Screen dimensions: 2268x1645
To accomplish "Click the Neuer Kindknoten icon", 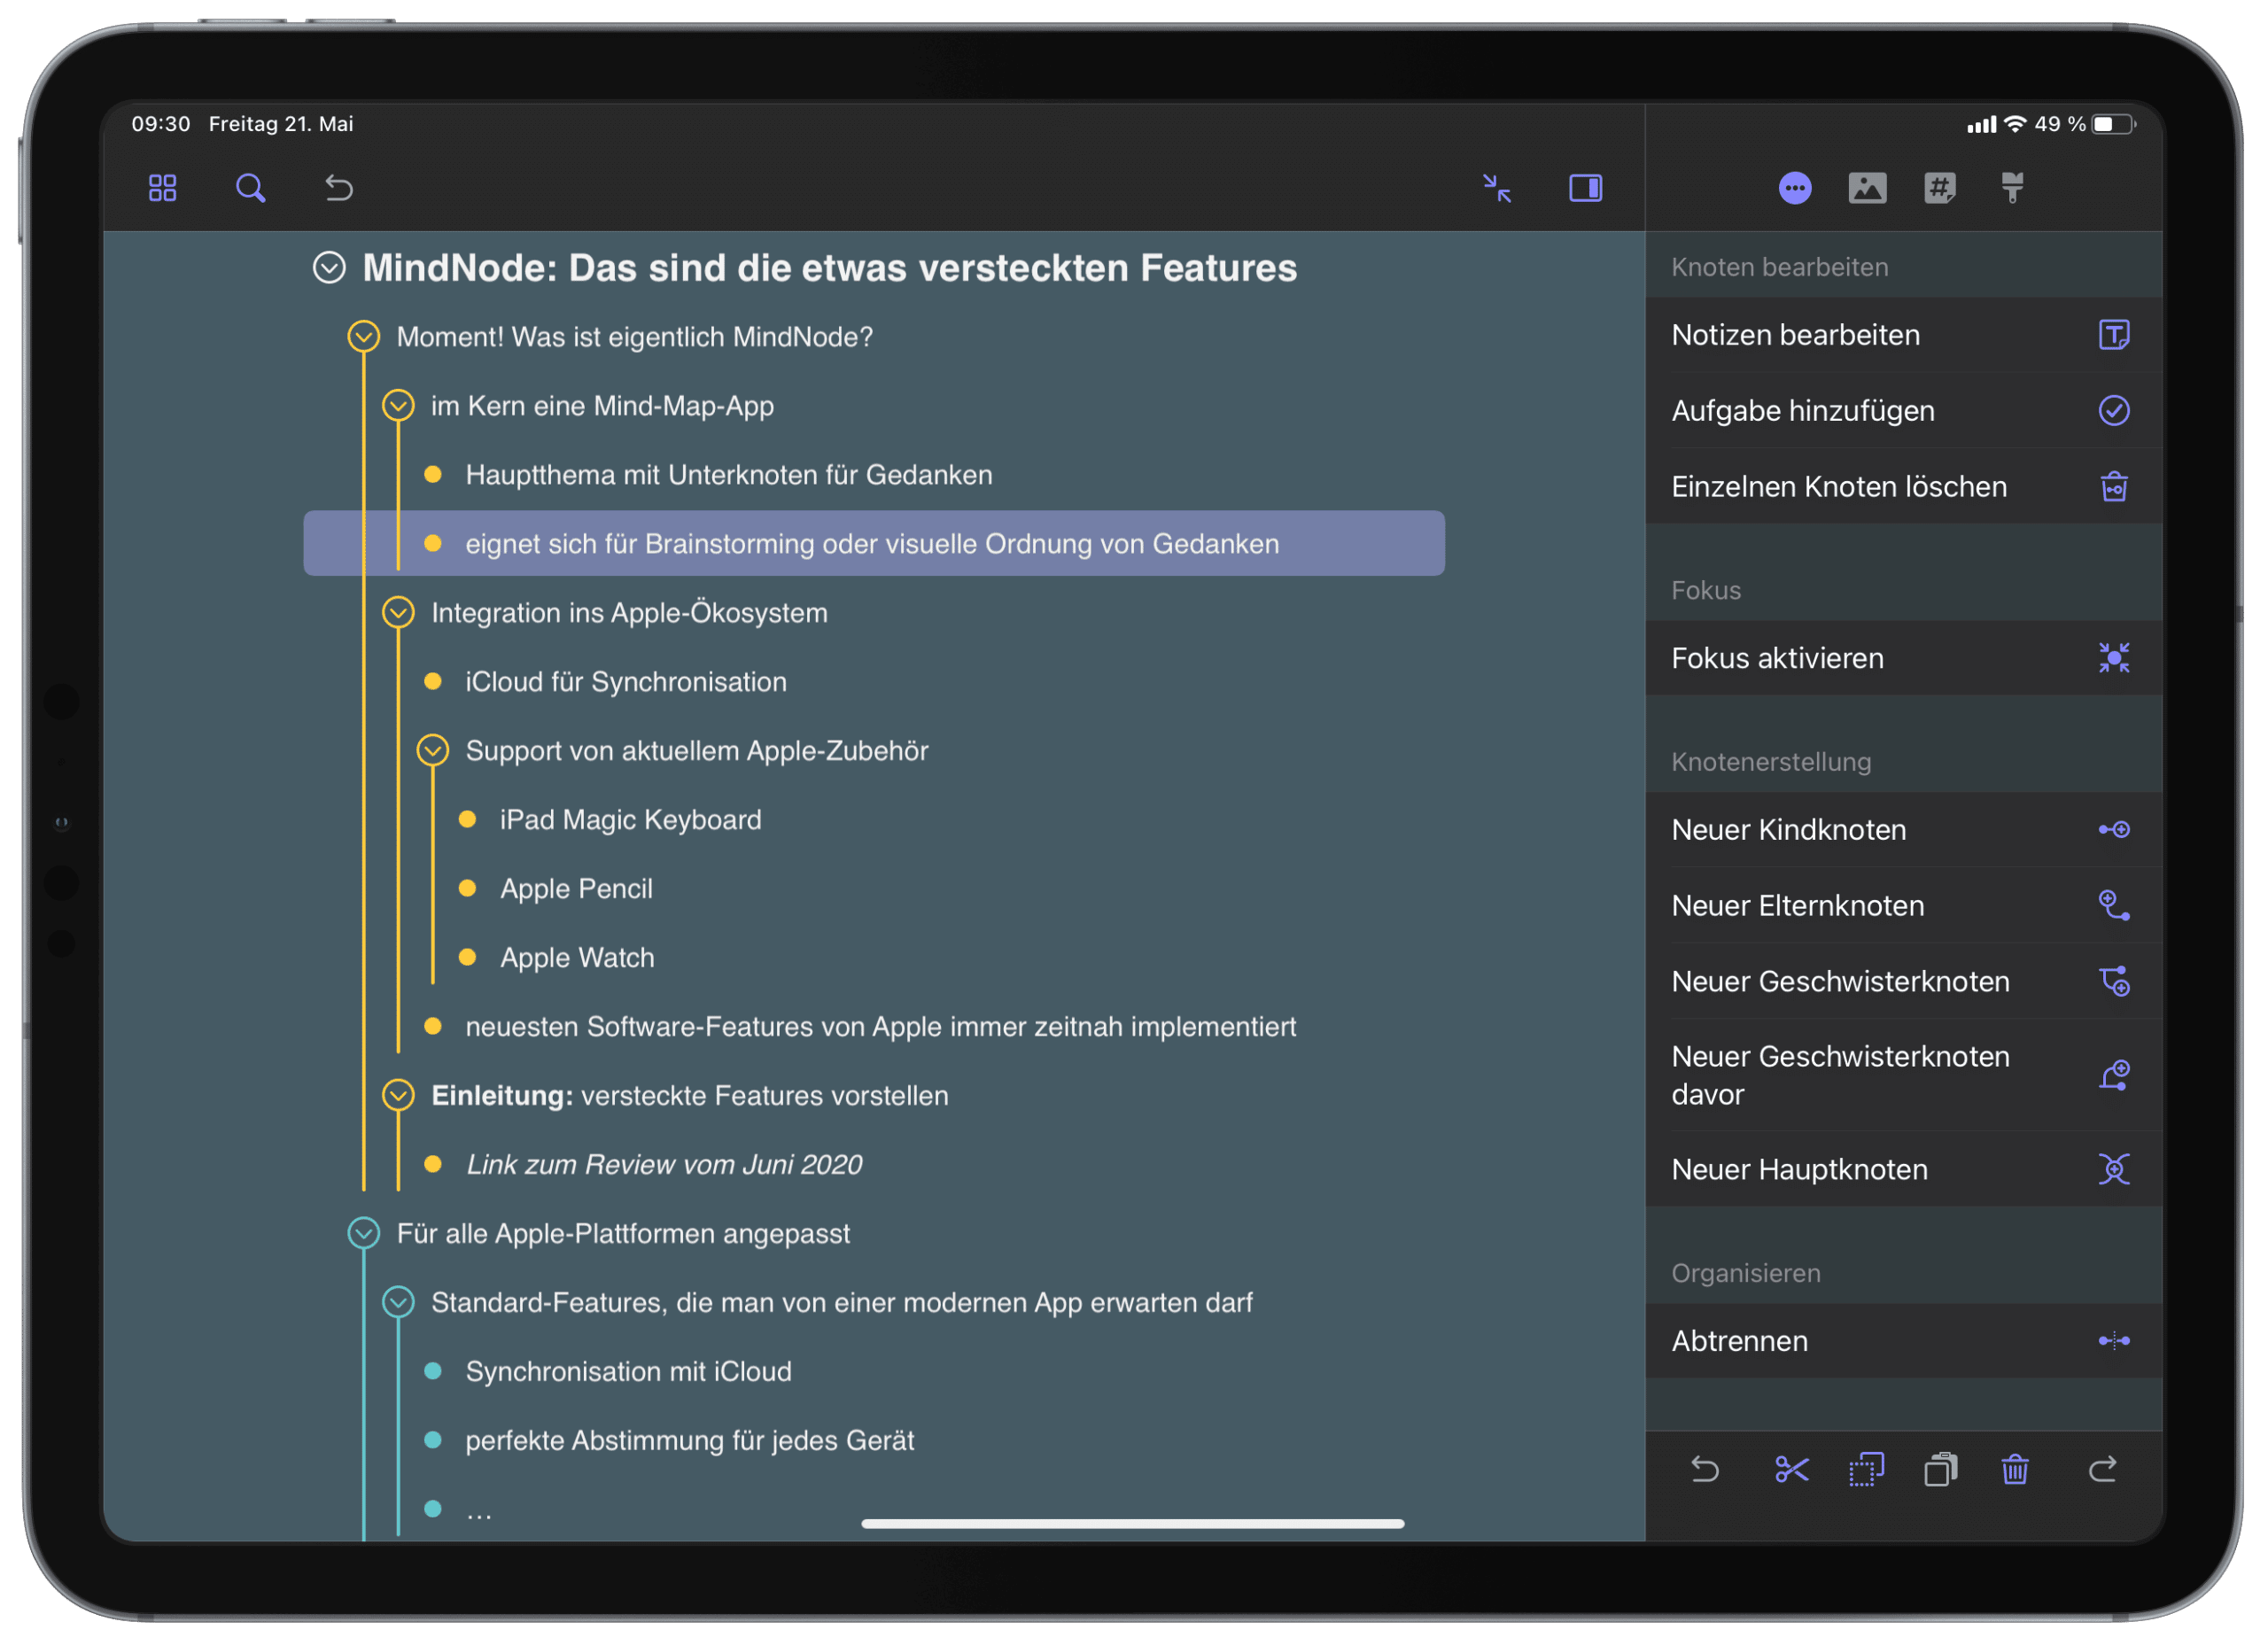I will 2111,827.
